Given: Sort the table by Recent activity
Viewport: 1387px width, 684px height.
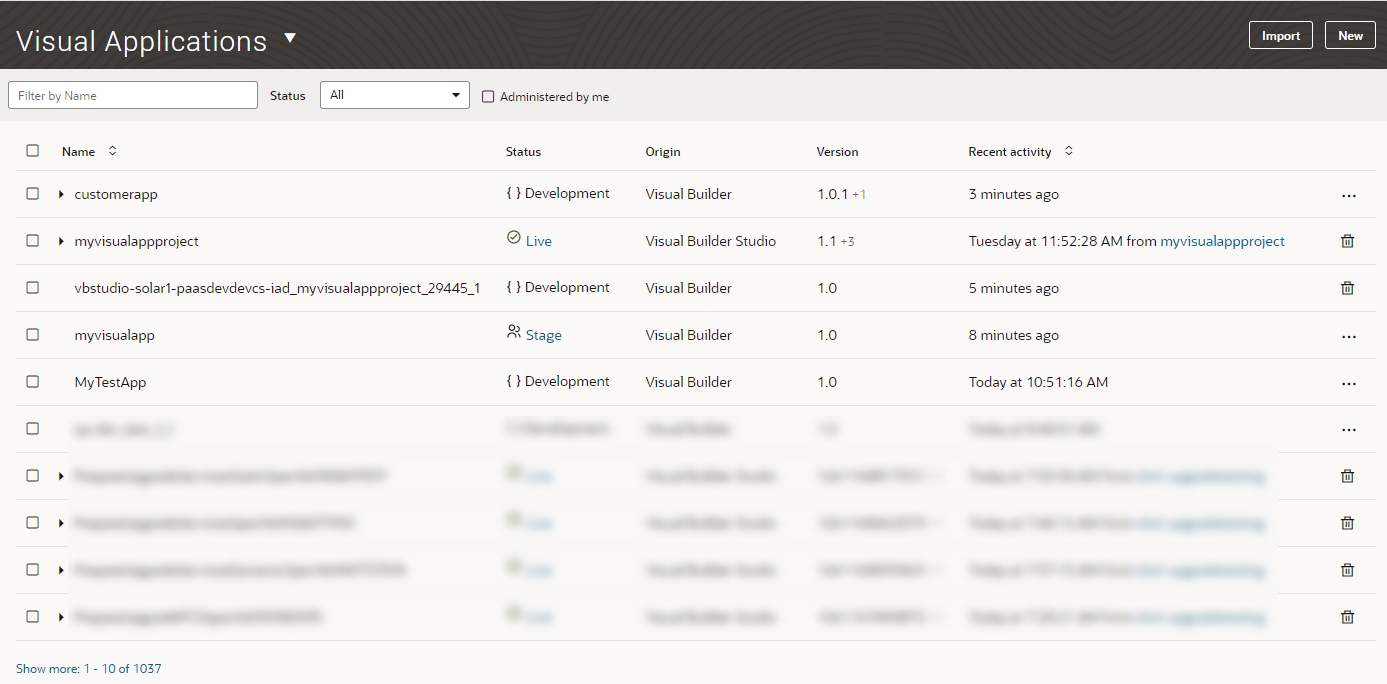Looking at the screenshot, I should pos(1068,151).
